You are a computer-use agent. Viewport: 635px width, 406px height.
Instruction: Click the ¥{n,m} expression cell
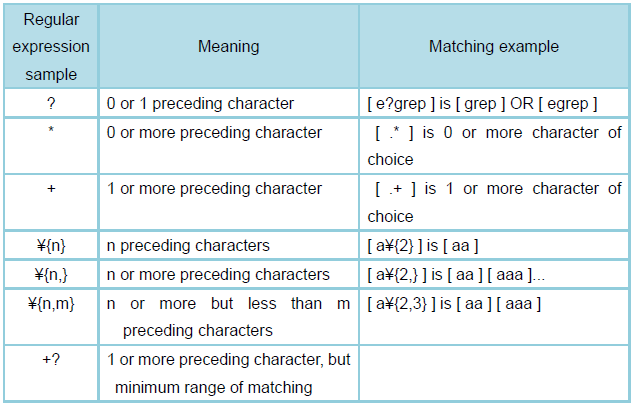pos(50,303)
